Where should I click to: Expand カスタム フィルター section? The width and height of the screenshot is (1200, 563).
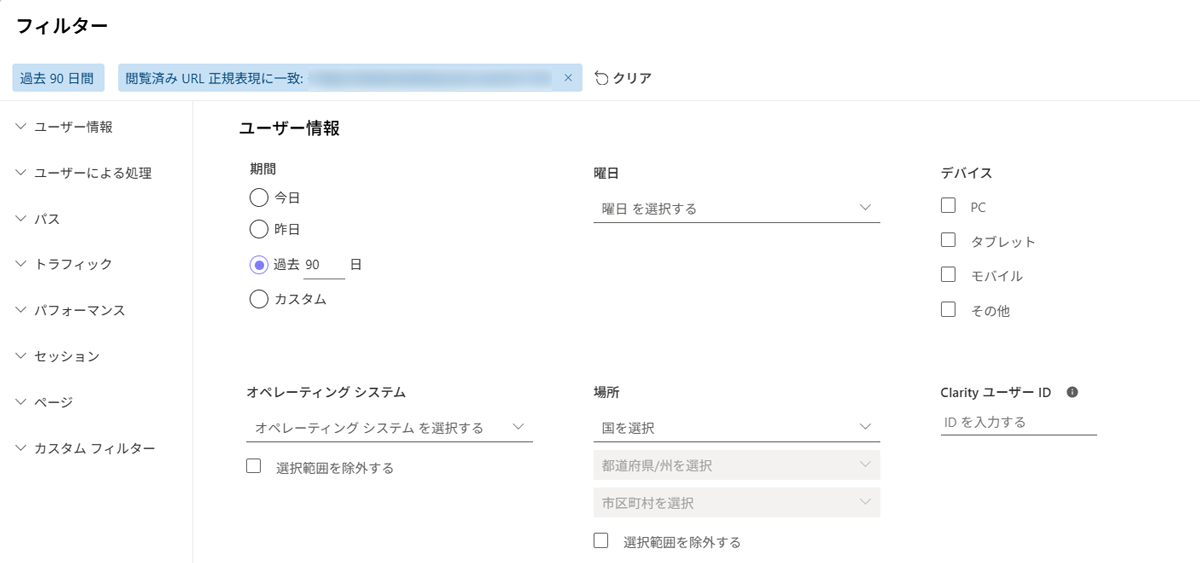(x=94, y=448)
